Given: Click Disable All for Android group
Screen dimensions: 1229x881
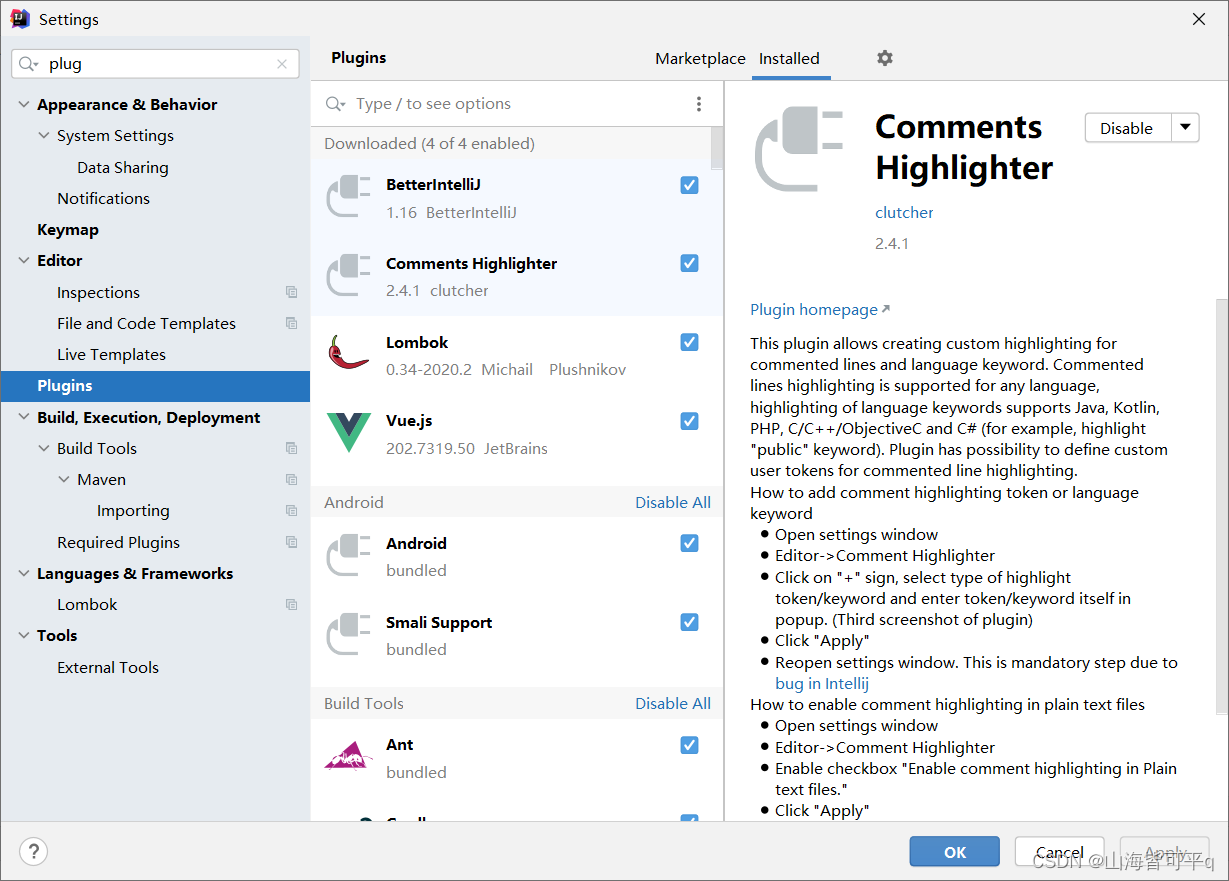Looking at the screenshot, I should click(x=673, y=502).
